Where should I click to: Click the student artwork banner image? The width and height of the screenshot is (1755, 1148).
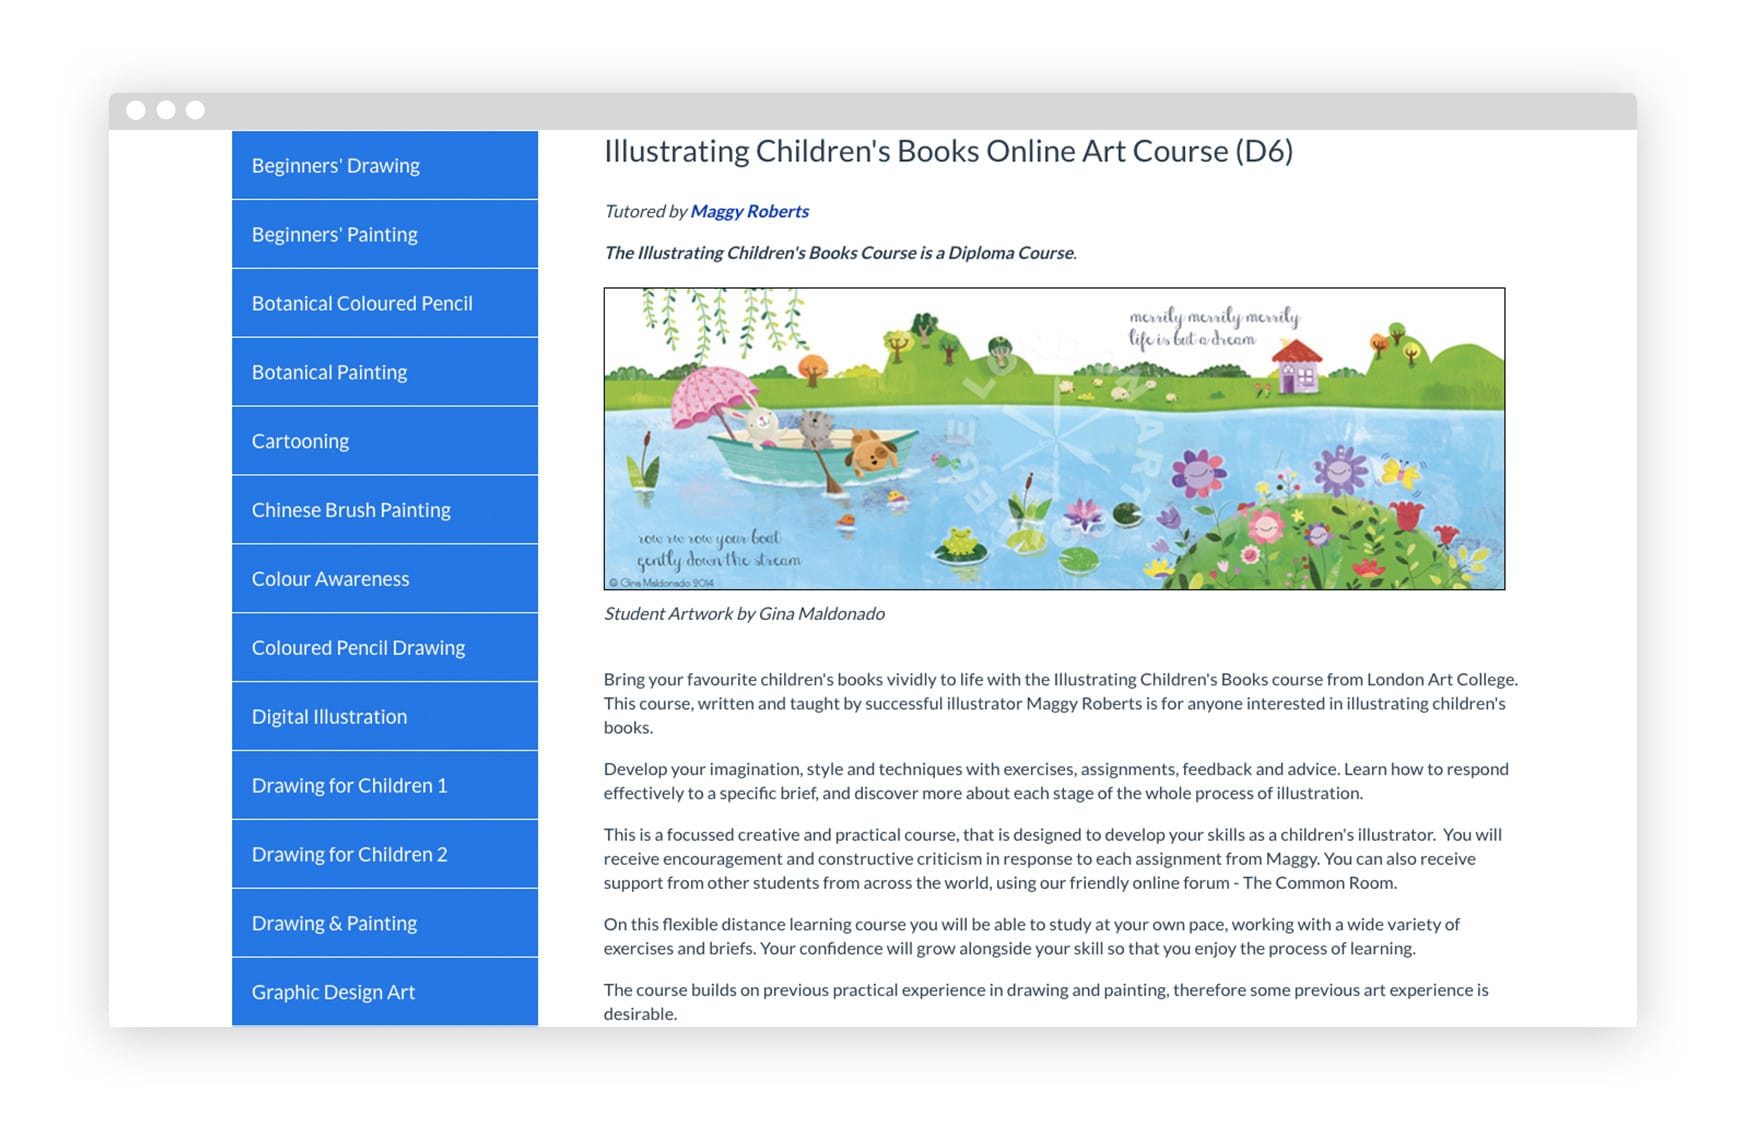pos(1054,439)
